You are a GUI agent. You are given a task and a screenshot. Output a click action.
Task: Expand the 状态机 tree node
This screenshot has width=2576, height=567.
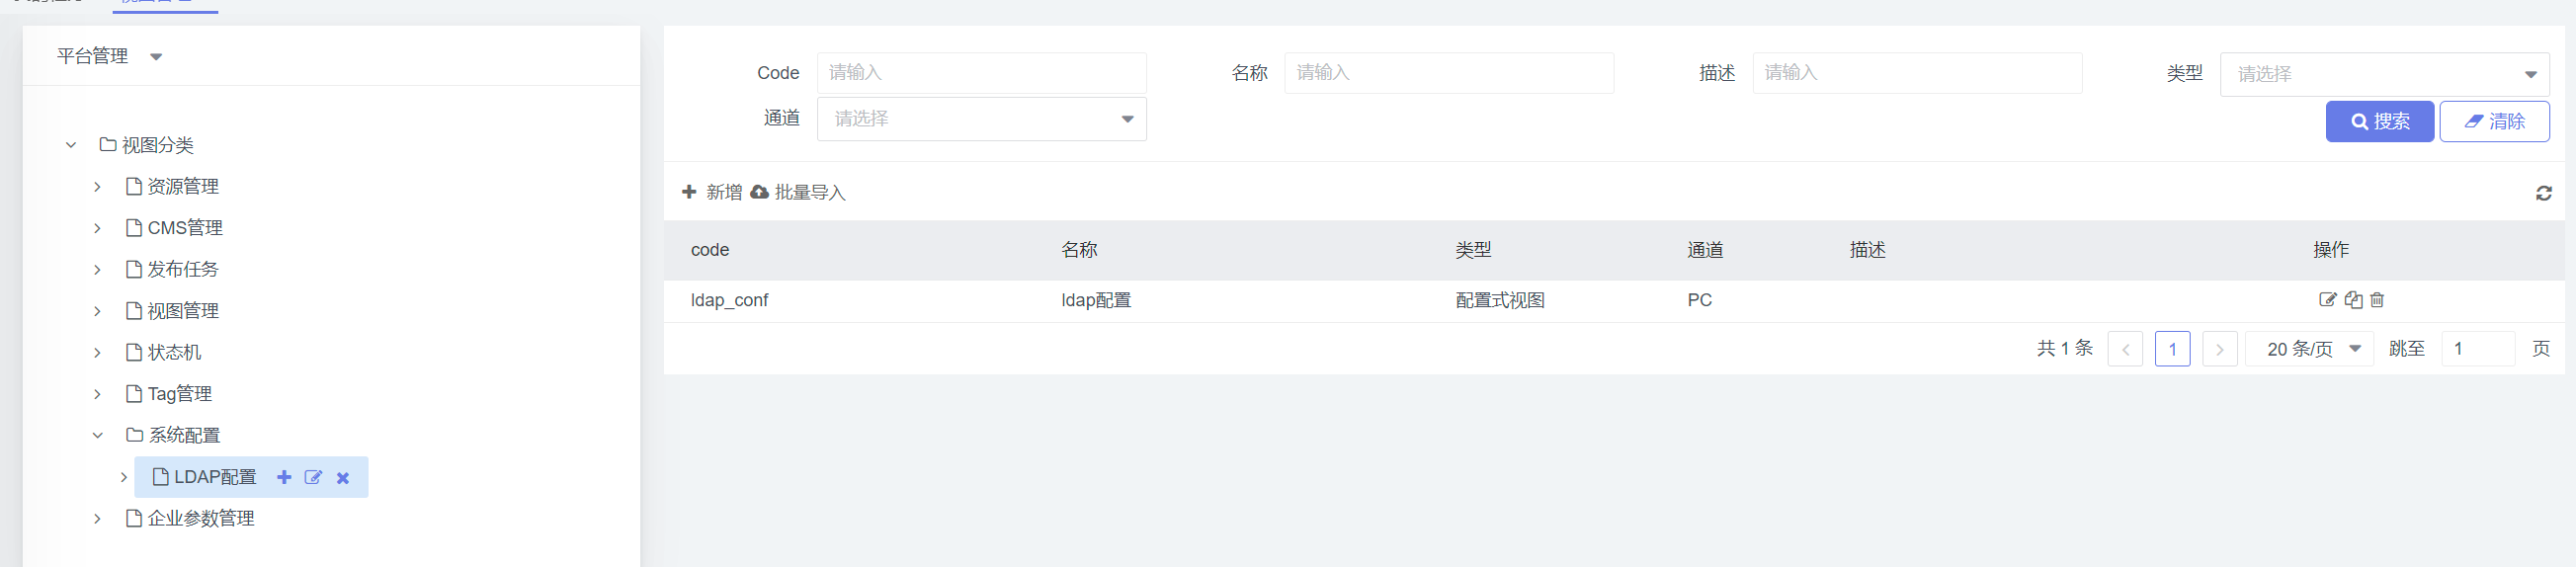coord(97,352)
